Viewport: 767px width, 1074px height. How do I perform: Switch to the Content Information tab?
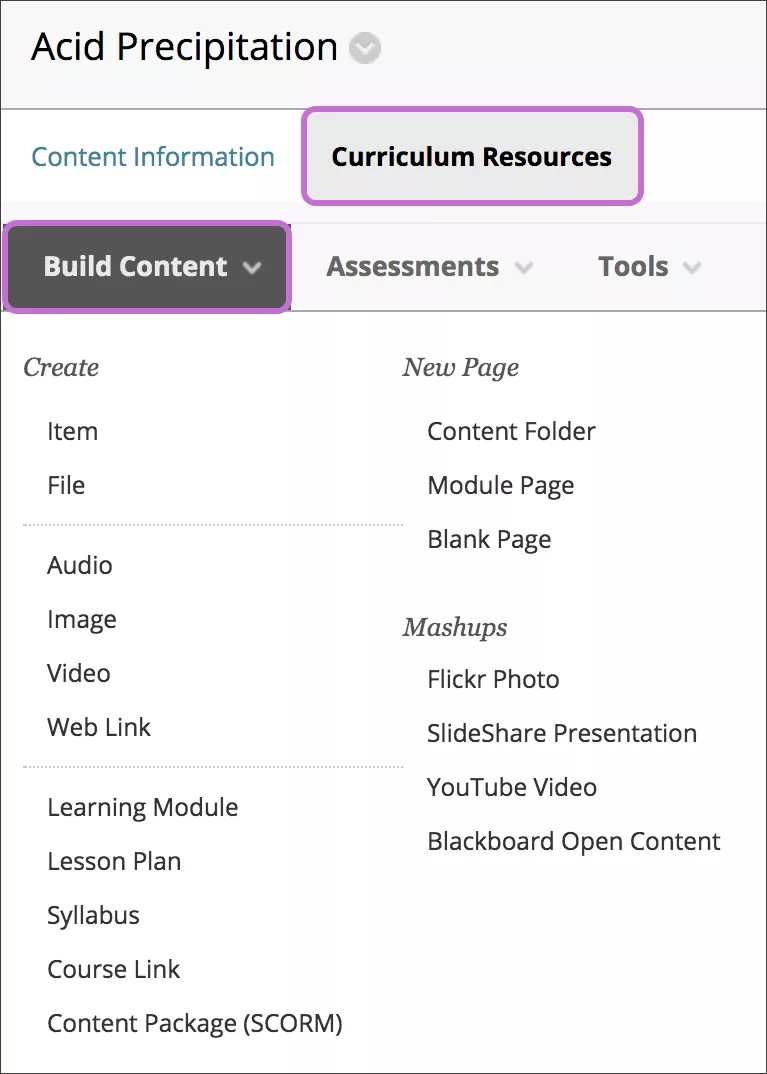152,157
